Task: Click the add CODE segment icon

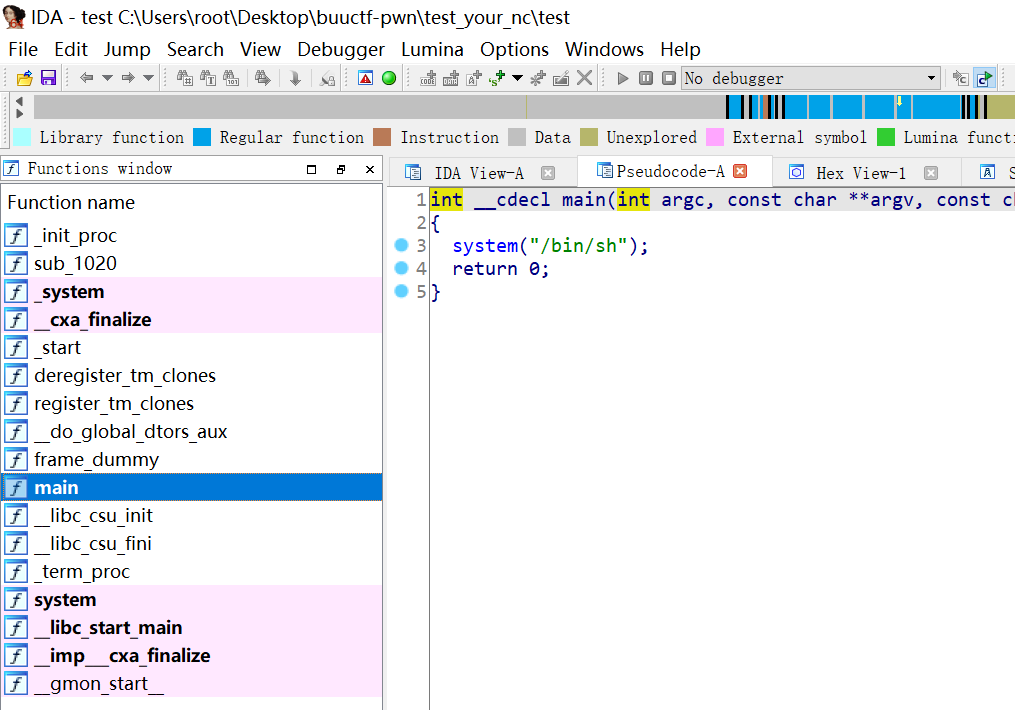Action: (428, 78)
